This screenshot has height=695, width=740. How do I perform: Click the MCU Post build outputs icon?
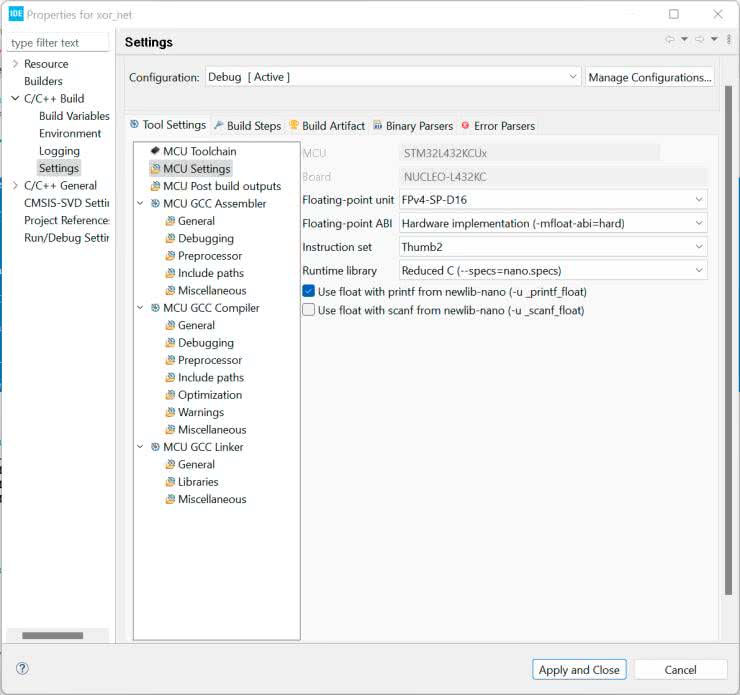pos(155,186)
